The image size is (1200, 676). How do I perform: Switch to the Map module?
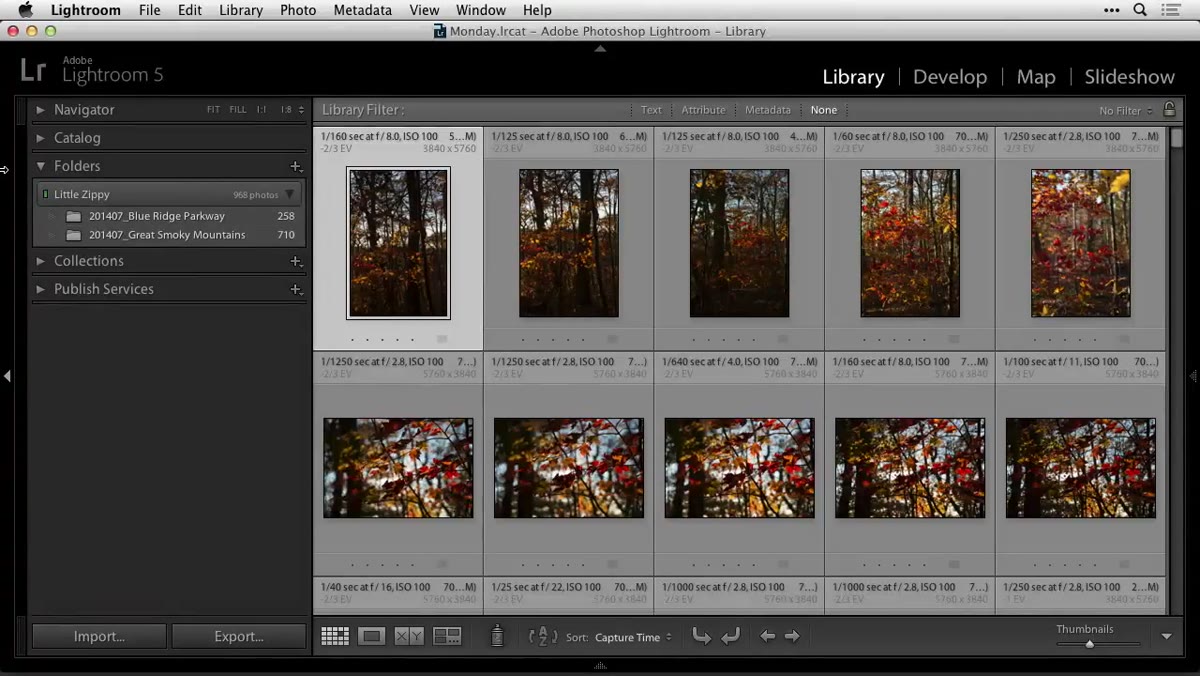pos(1036,77)
